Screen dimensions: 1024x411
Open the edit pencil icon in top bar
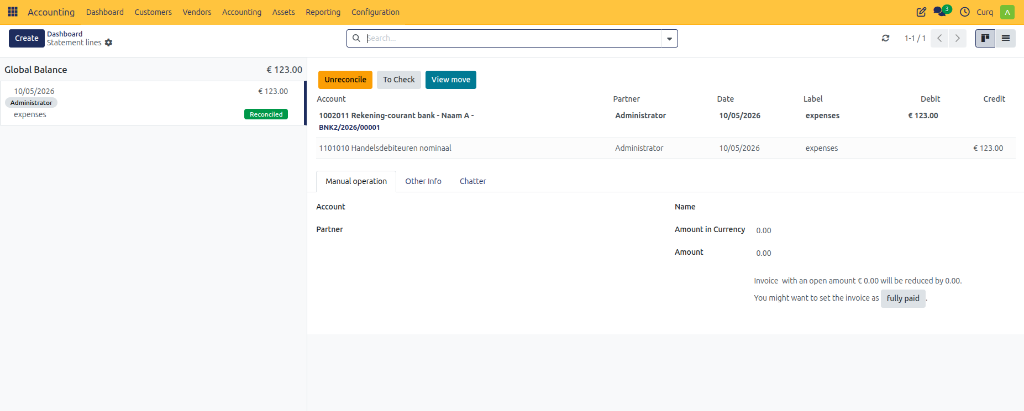tap(921, 12)
